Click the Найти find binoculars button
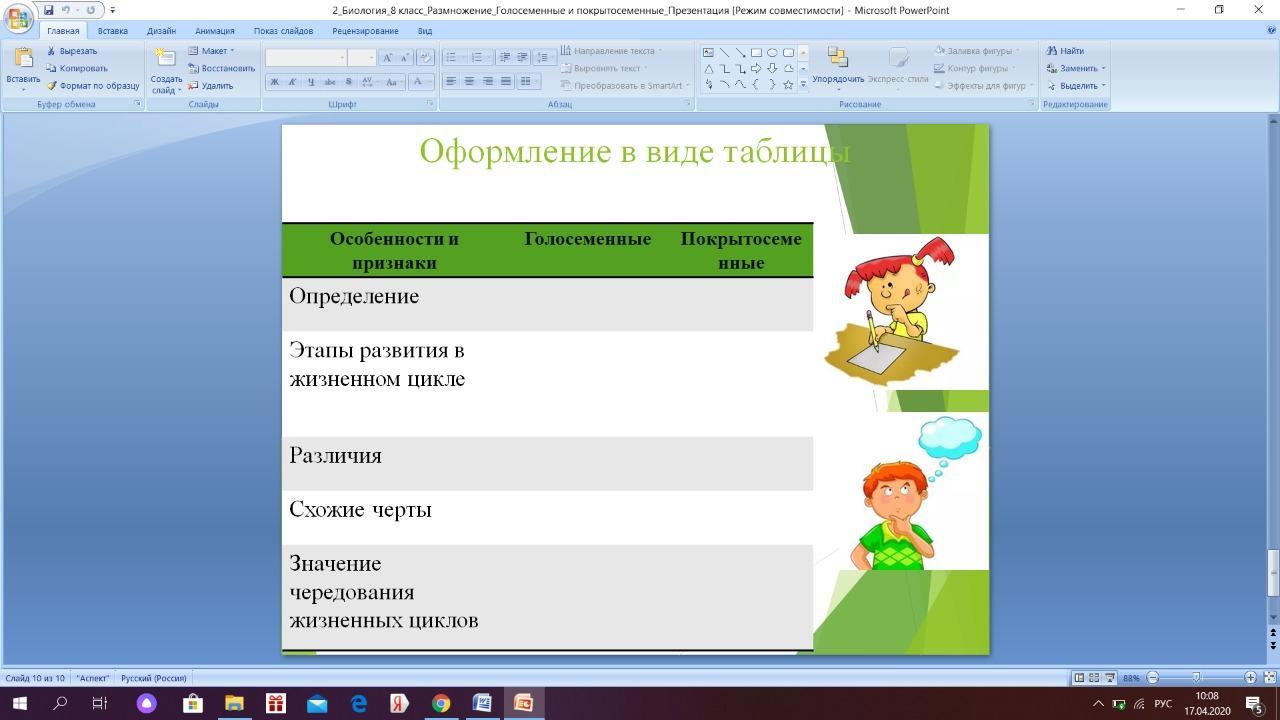The width and height of the screenshot is (1280, 720). click(1065, 51)
